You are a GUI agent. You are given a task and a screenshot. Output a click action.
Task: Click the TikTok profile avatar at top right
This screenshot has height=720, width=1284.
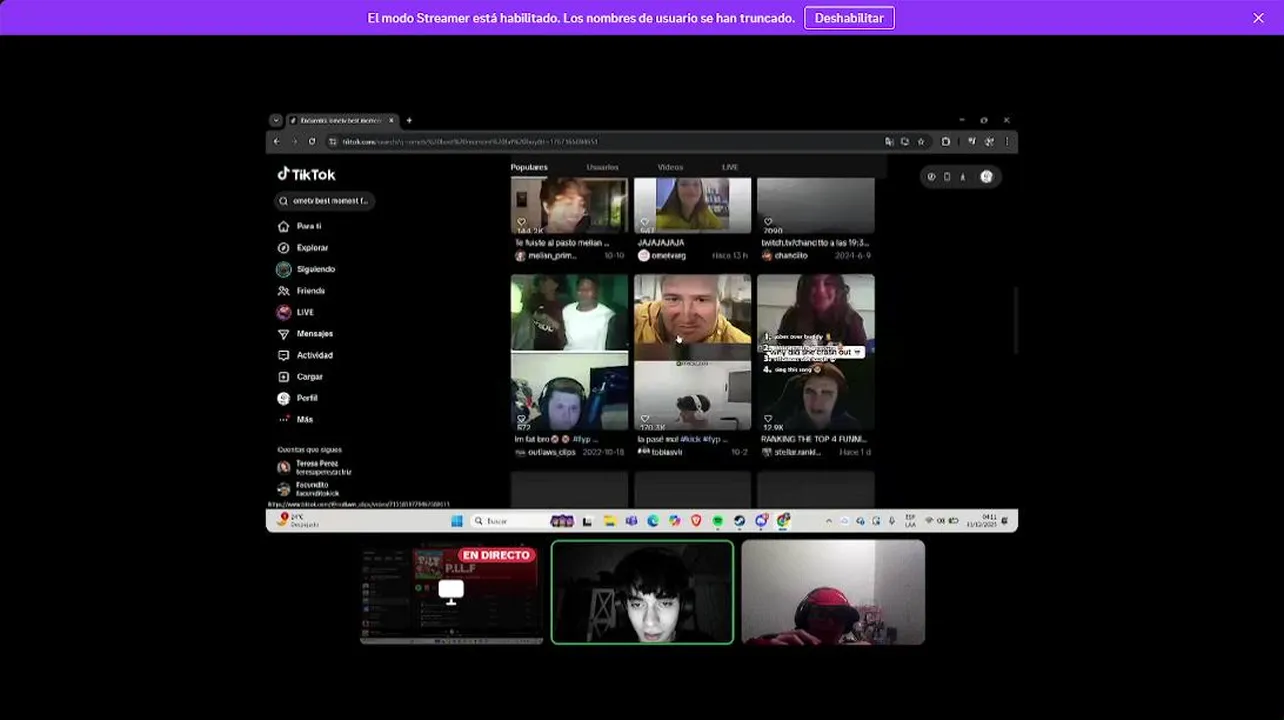click(x=987, y=177)
